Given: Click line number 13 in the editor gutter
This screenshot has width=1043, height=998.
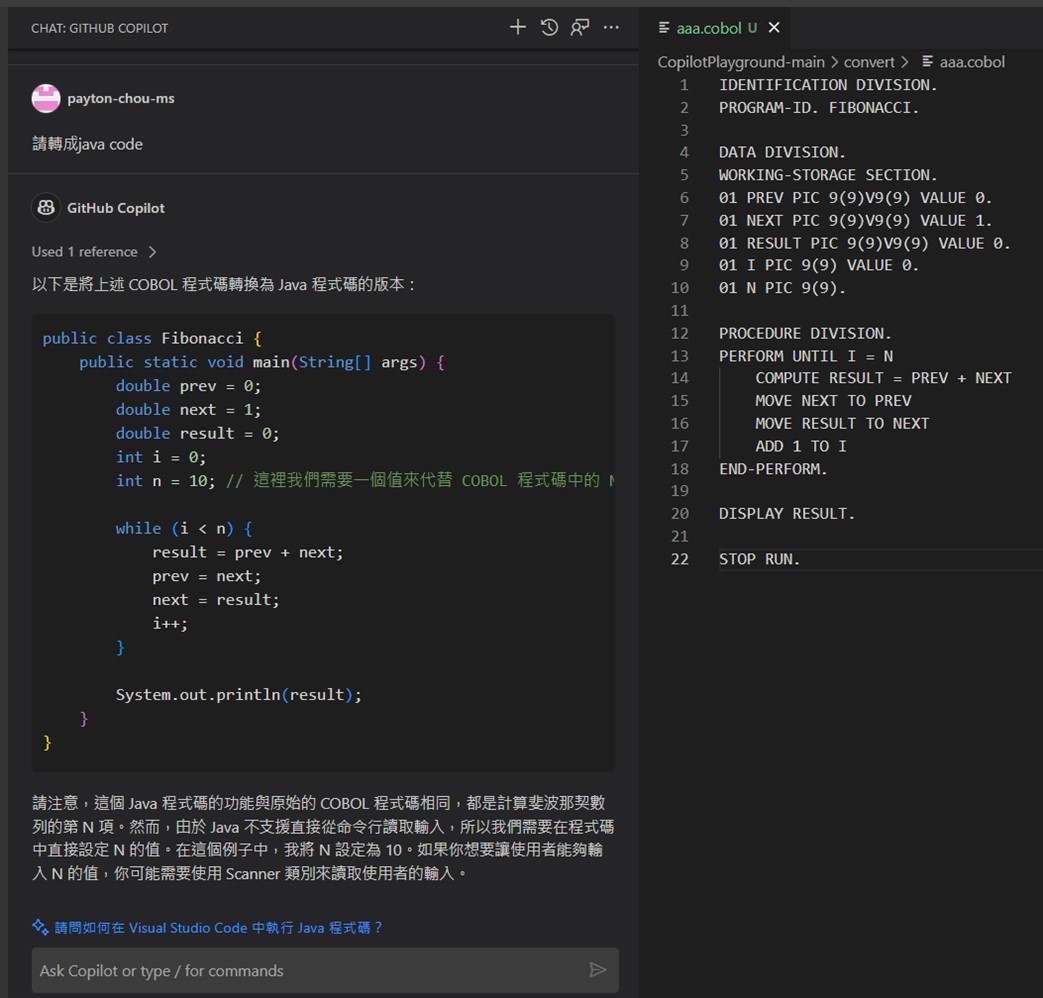Looking at the screenshot, I should (x=680, y=355).
